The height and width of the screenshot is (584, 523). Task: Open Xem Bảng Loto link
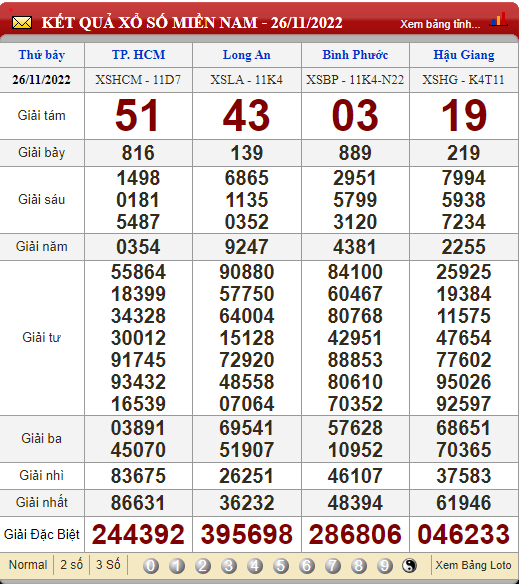point(473,565)
